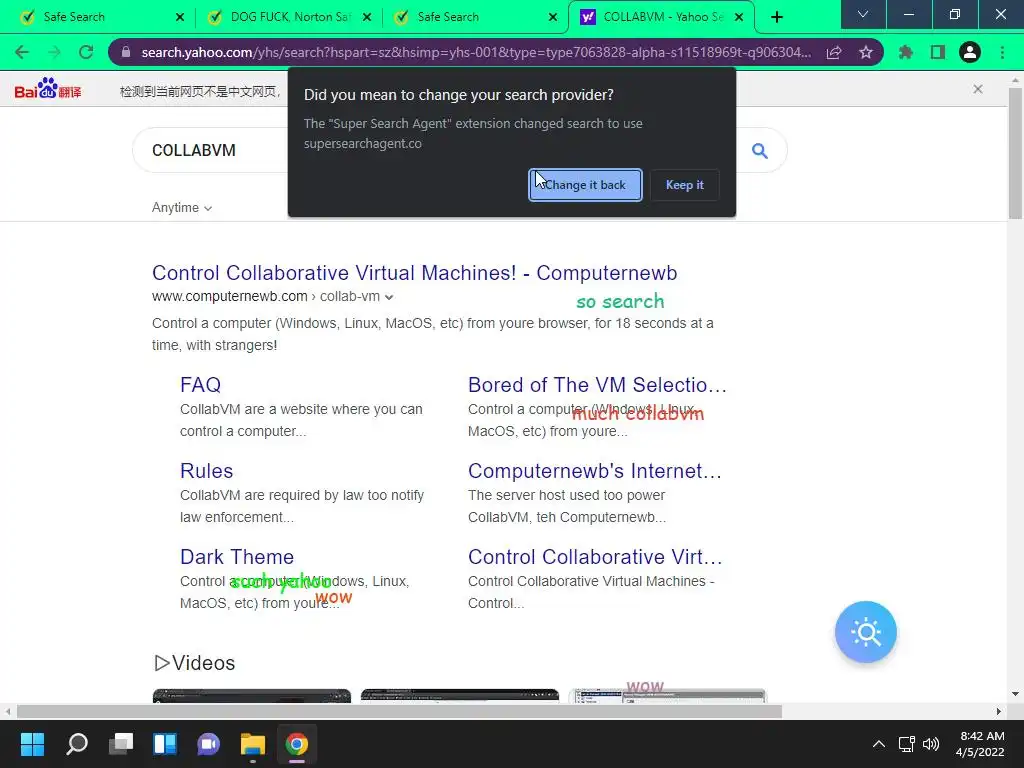The image size is (1024, 768).
Task: Open Task View on the taskbar
Action: [x=121, y=744]
